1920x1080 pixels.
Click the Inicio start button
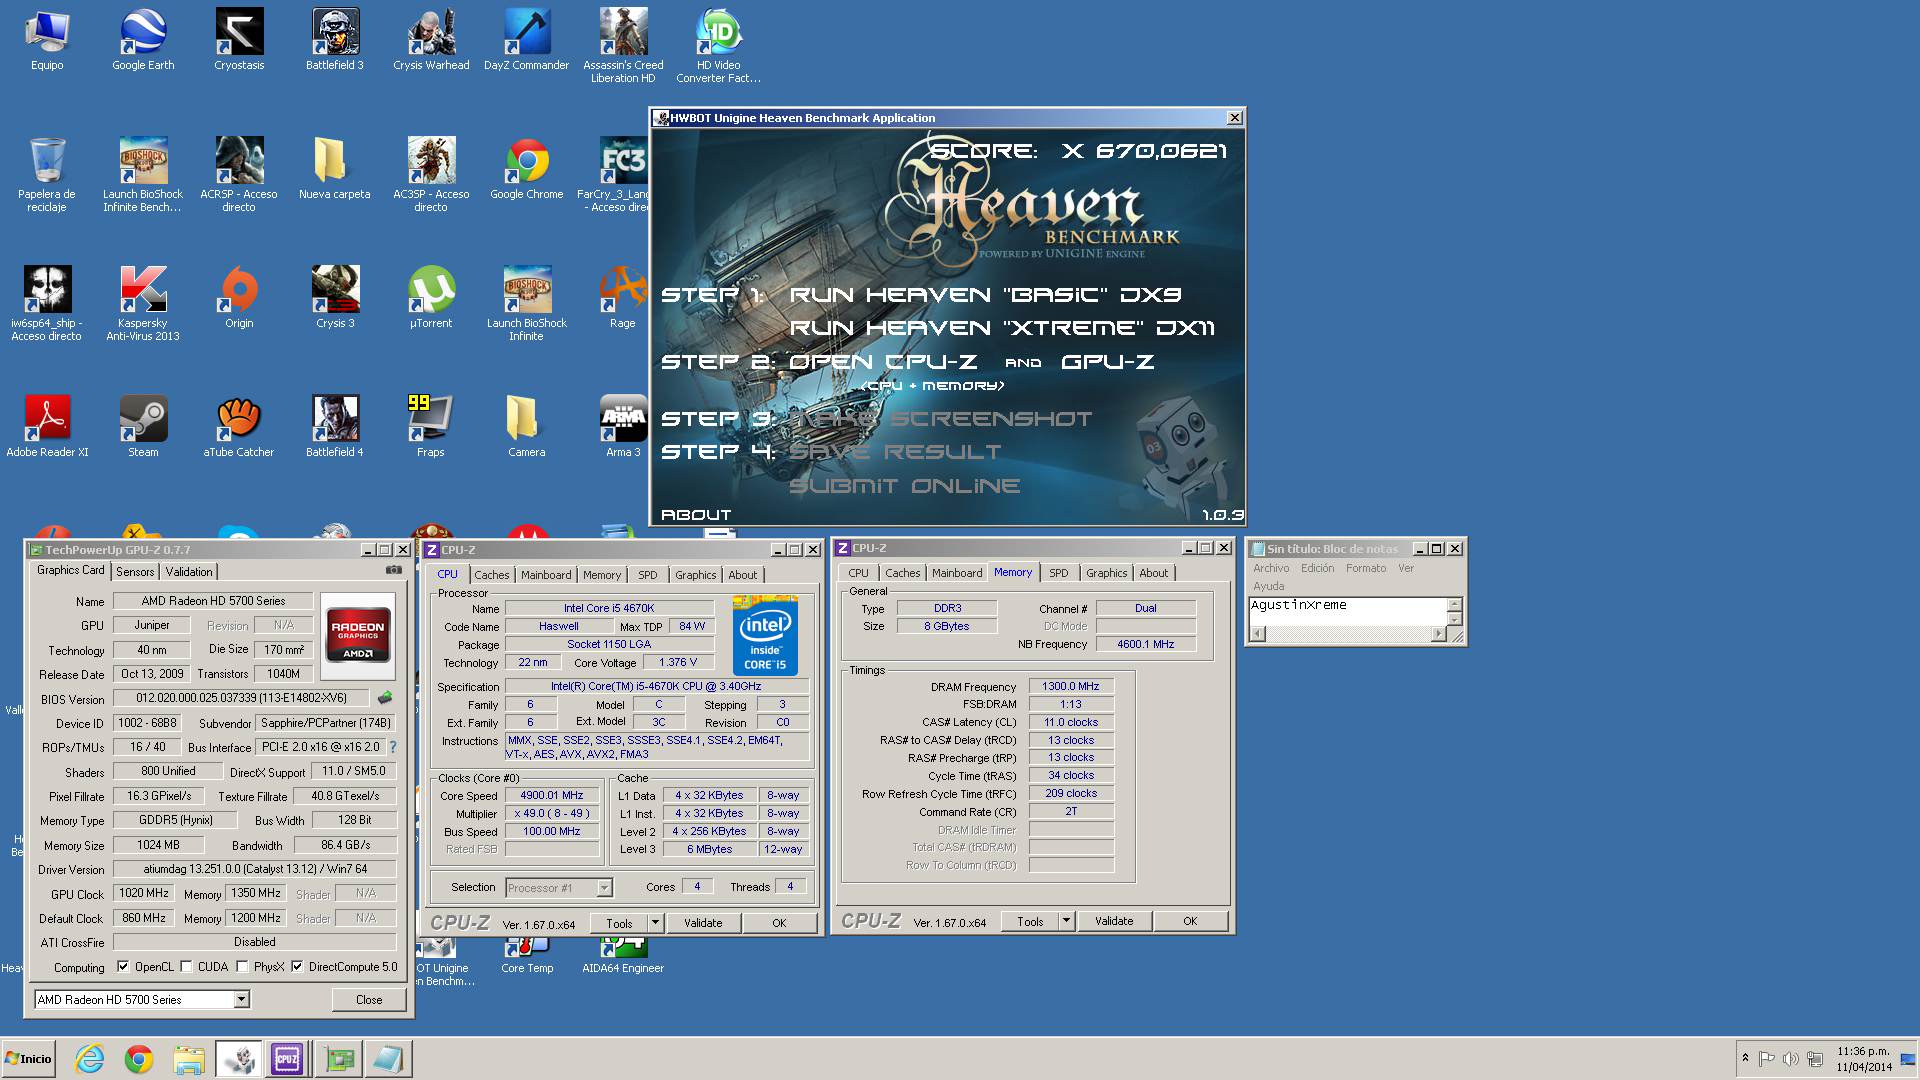click(29, 1059)
